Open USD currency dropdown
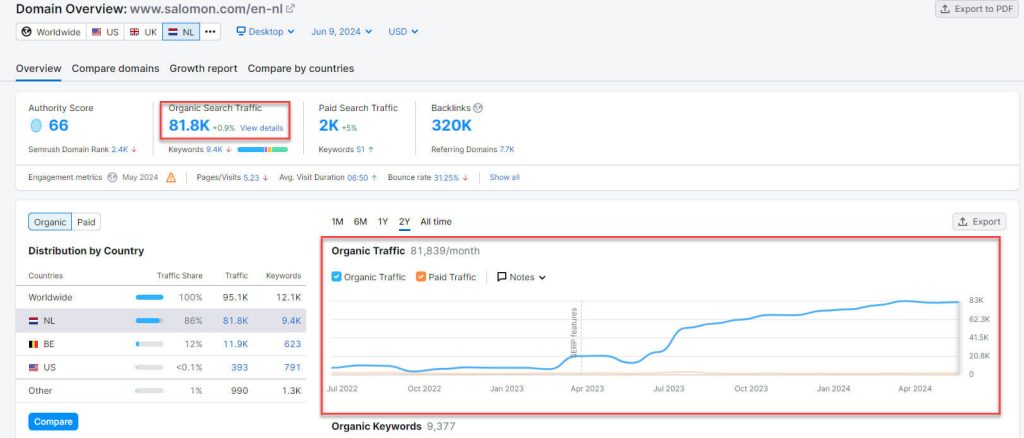Image resolution: width=1024 pixels, height=438 pixels. coord(403,31)
